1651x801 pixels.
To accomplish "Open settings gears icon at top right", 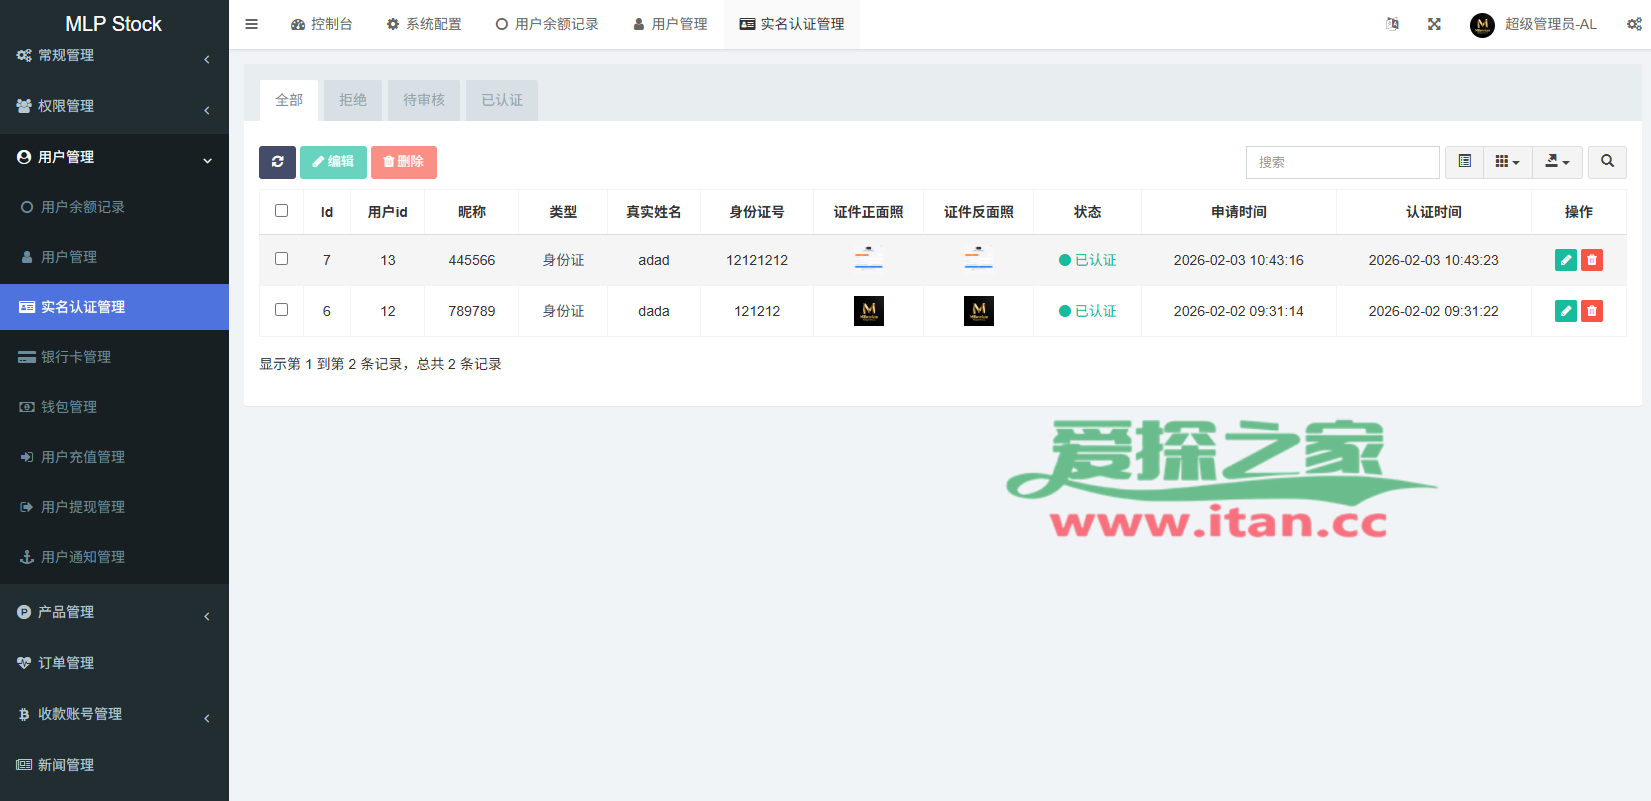I will tap(1634, 24).
